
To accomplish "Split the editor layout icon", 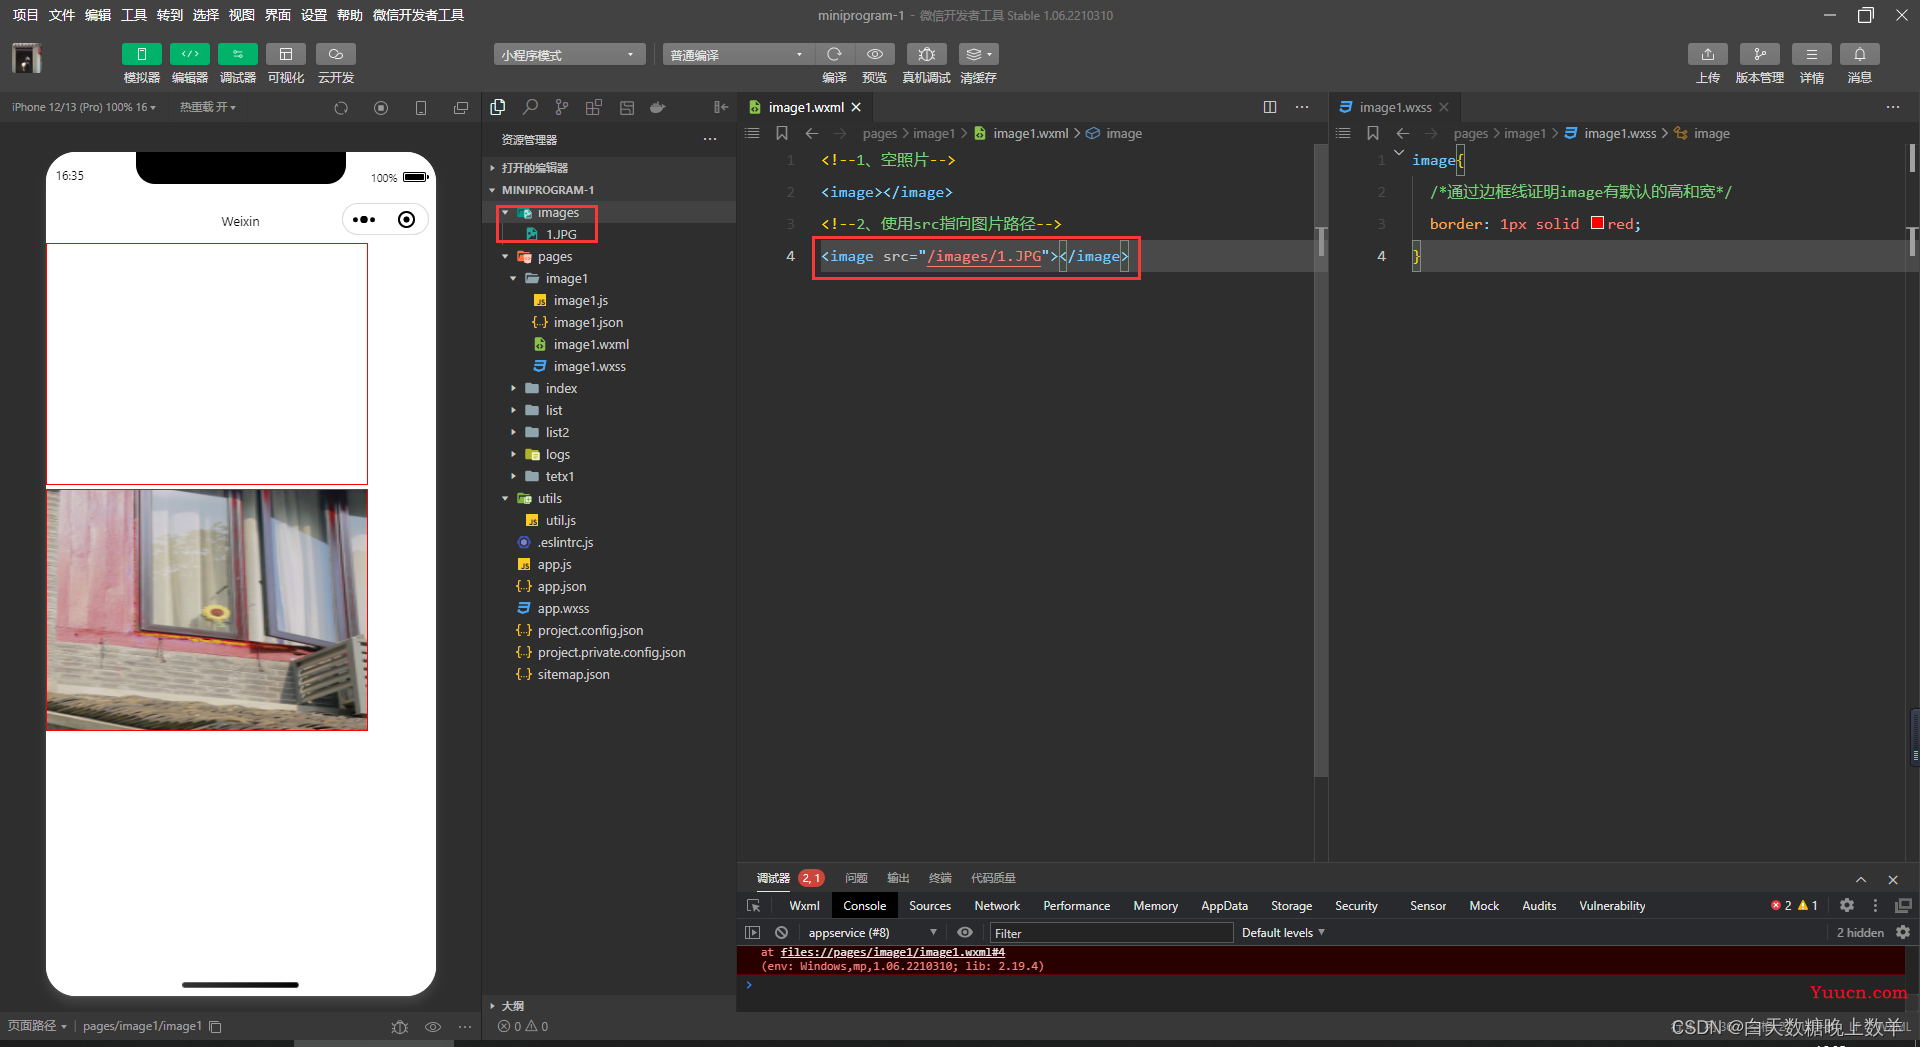I will coord(1270,107).
